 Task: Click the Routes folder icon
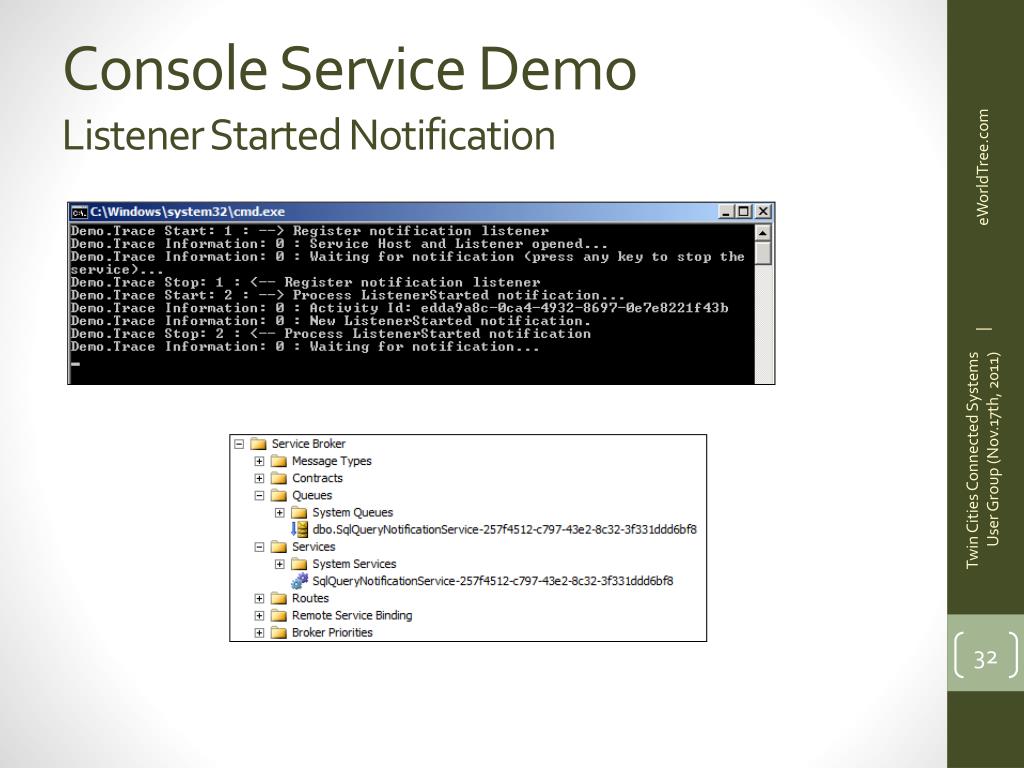pos(279,598)
